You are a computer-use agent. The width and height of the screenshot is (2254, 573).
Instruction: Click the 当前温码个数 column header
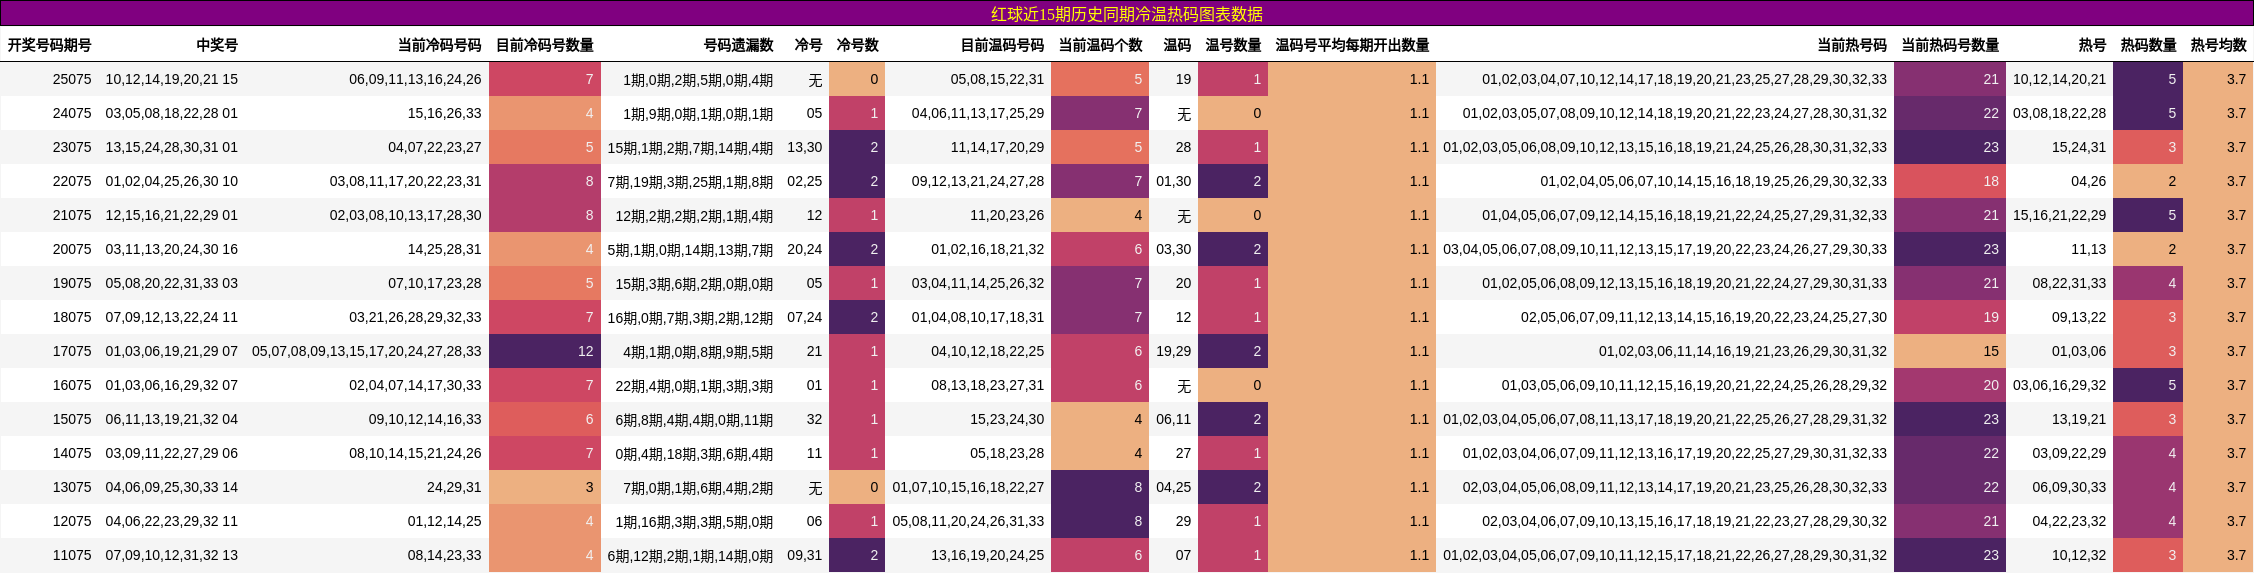pos(1100,45)
